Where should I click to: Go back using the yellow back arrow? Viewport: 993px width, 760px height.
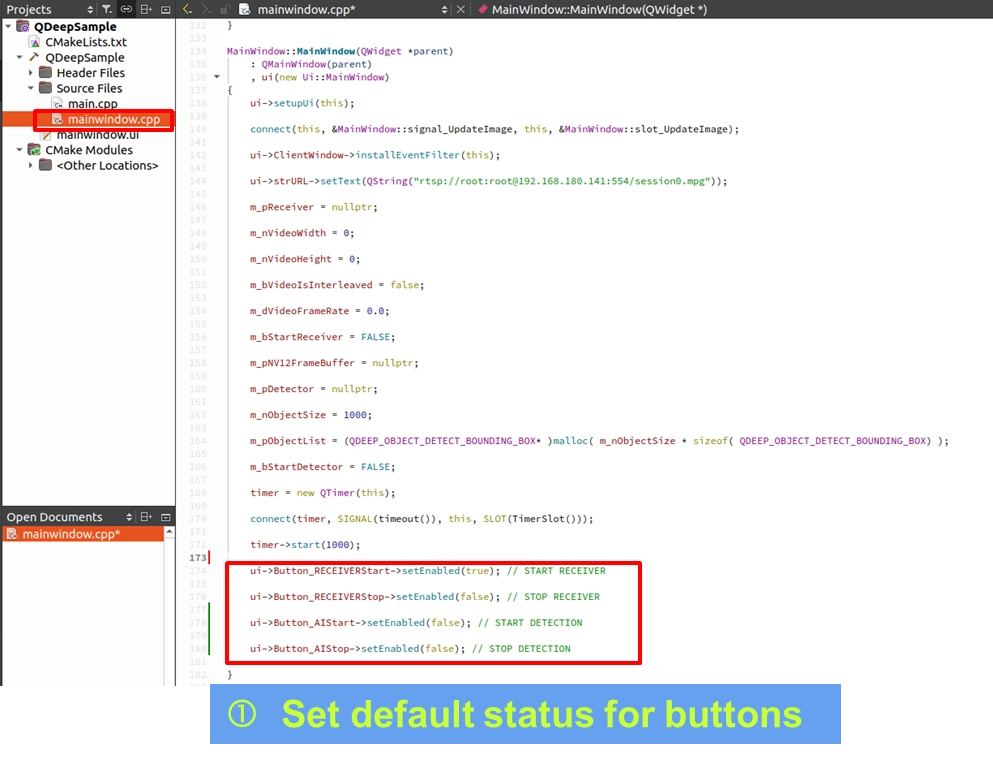tap(187, 10)
